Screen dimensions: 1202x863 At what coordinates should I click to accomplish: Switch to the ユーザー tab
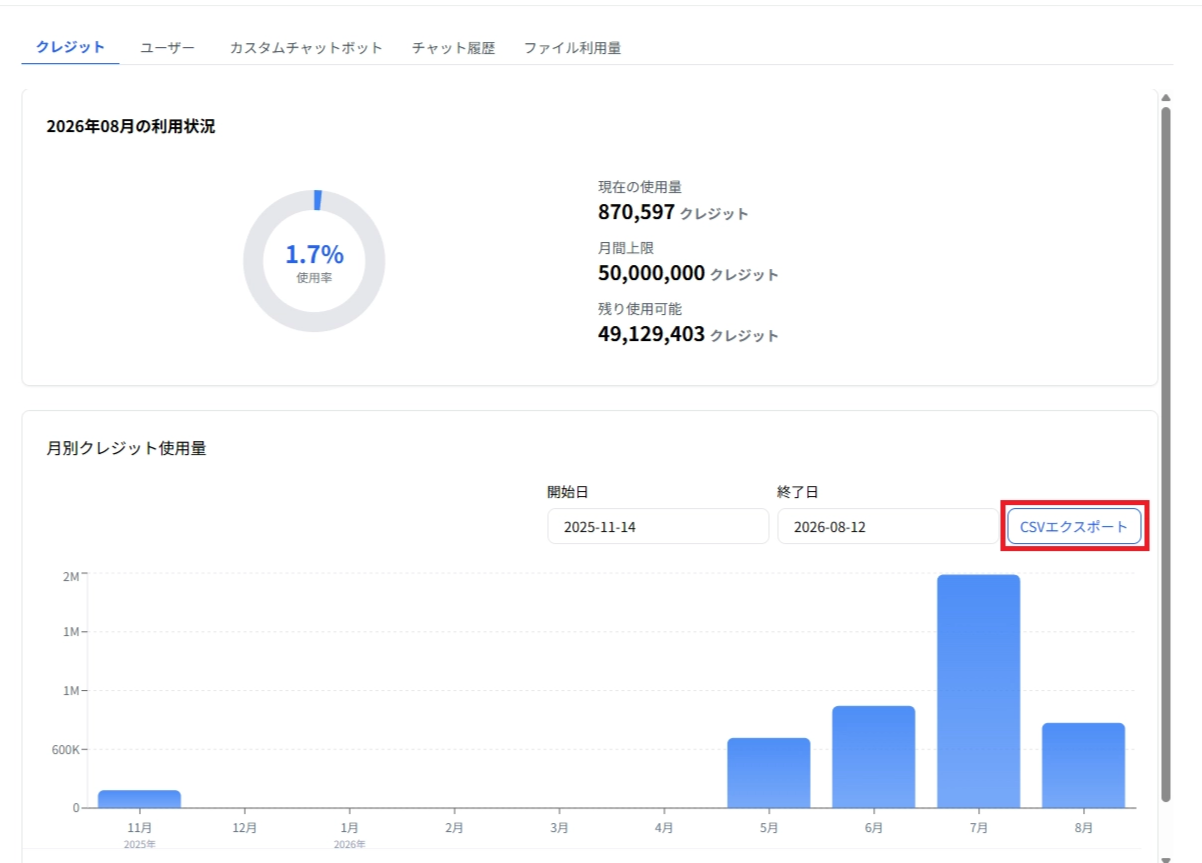[x=168, y=47]
